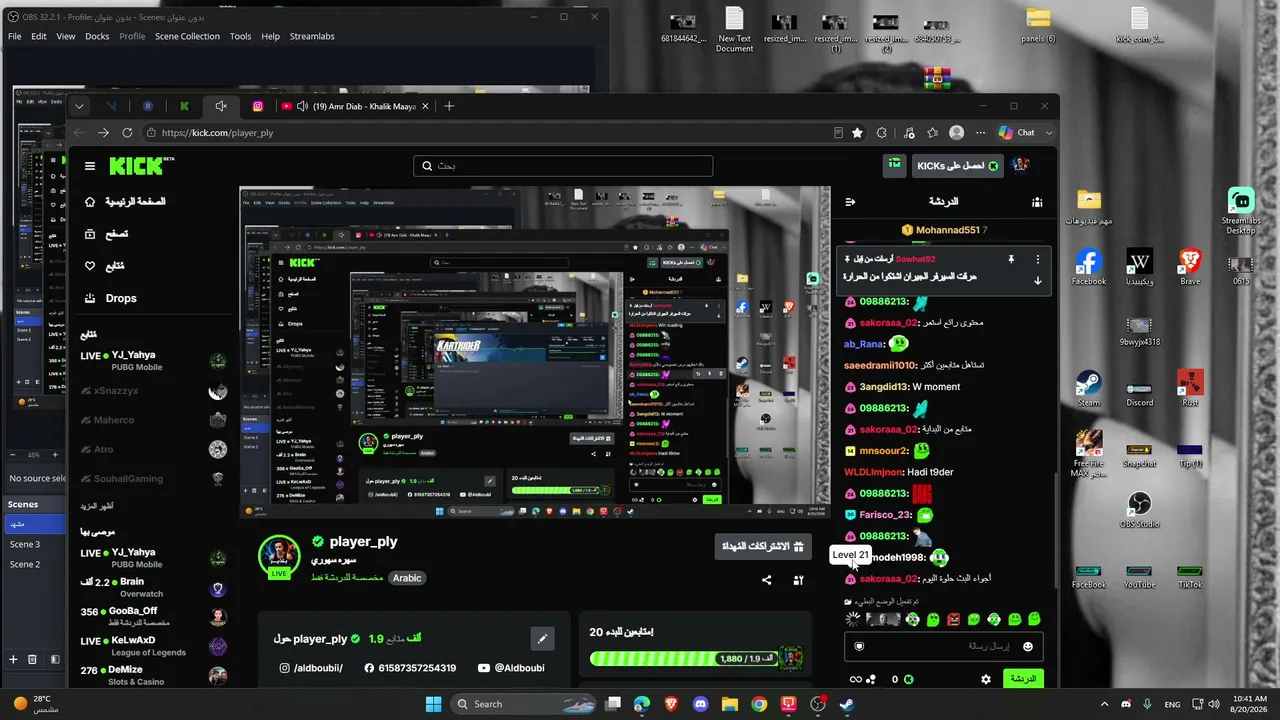Image resolution: width=1280 pixels, height=720 pixels.
Task: Open browser extensions puzzle icon
Action: coord(882,133)
